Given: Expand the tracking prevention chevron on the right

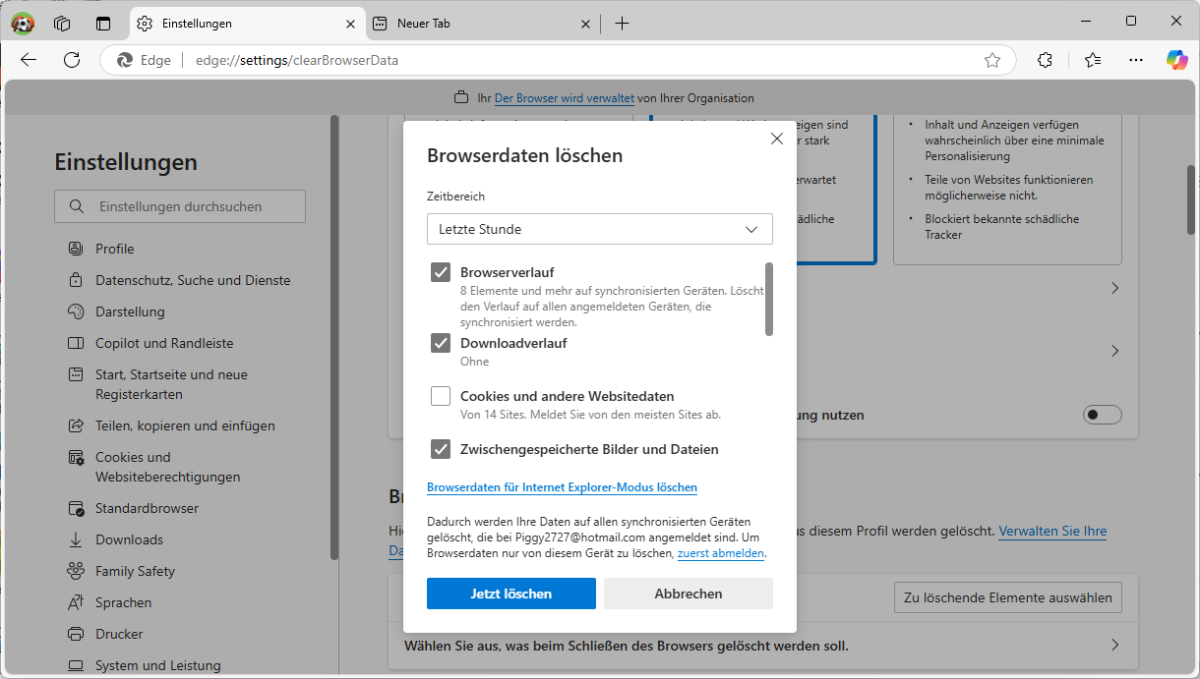Looking at the screenshot, I should pyautogui.click(x=1114, y=287).
